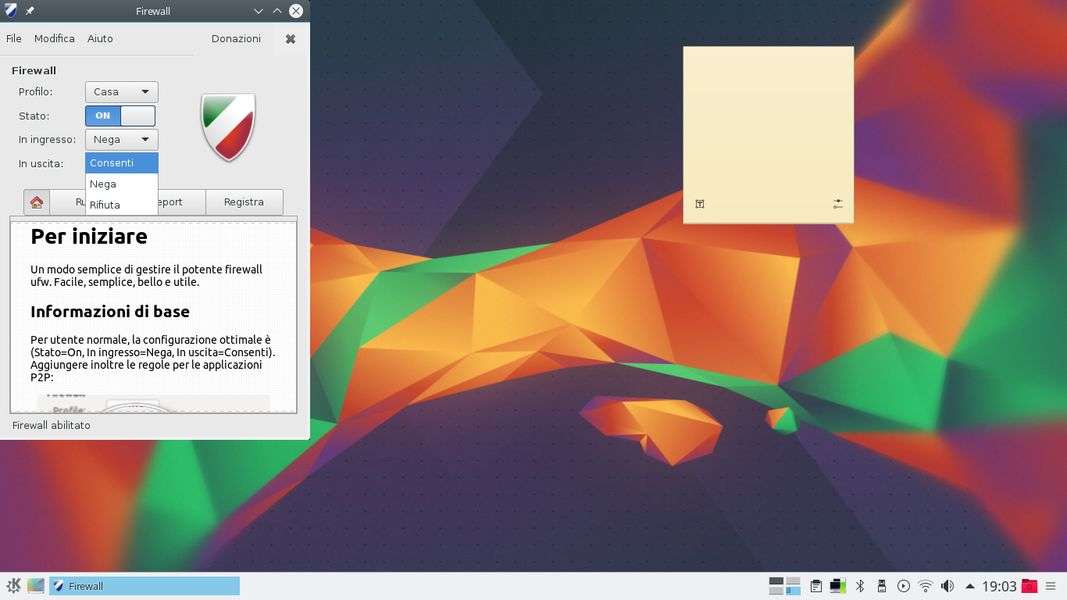This screenshot has height=600, width=1067.
Task: Click the pin icon in Firewall title bar
Action: [x=30, y=11]
